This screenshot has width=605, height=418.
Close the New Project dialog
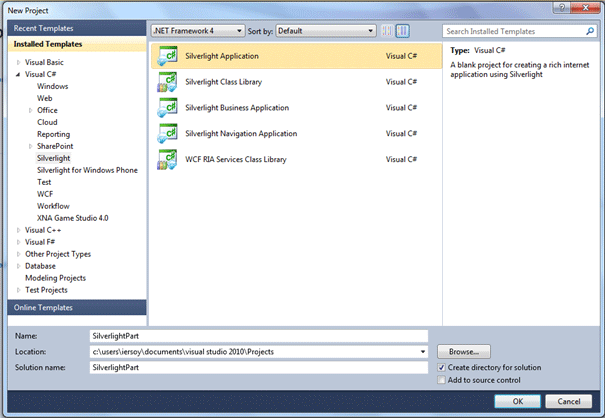585,7
